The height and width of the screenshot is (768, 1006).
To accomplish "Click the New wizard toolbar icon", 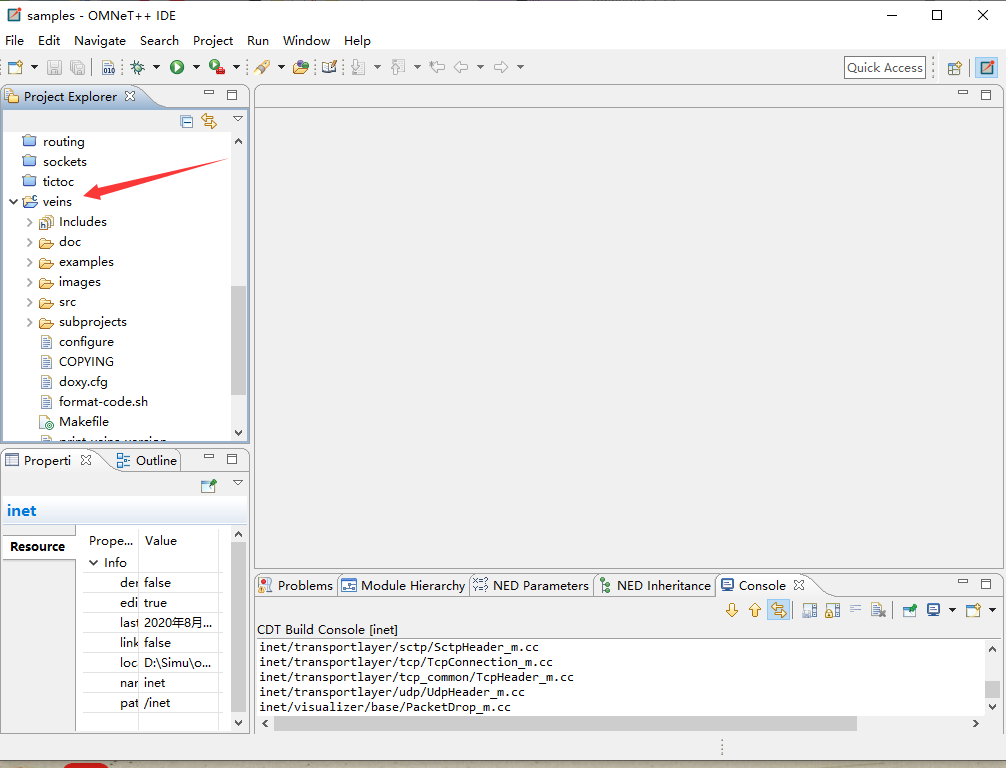I will click(x=15, y=67).
